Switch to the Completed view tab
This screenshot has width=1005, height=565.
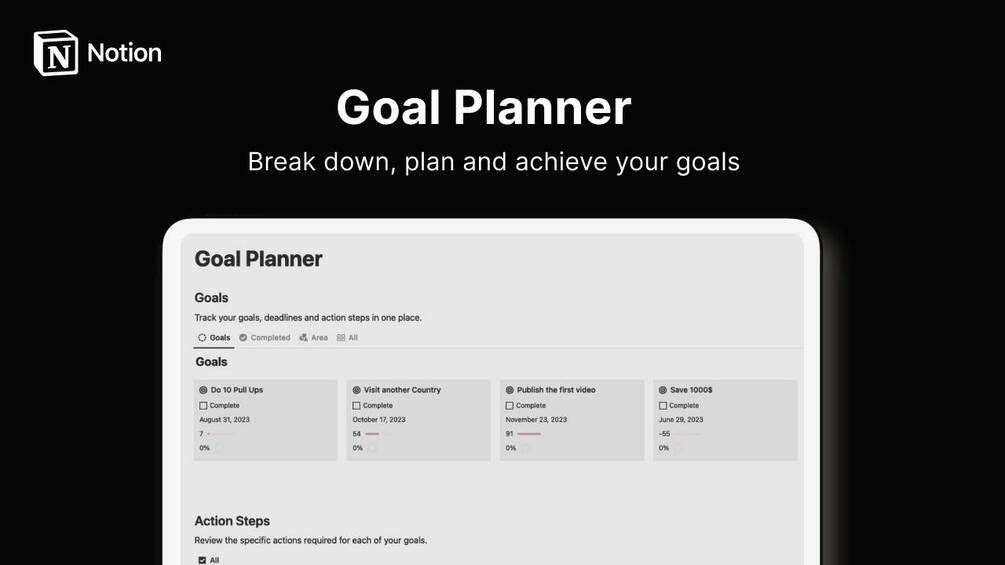coord(265,338)
